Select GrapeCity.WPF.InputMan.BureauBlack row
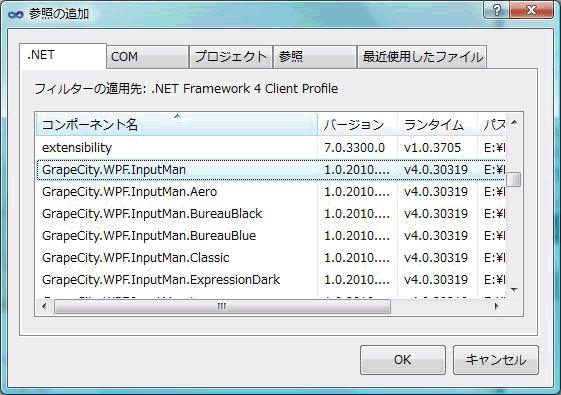561x395 pixels. 271,214
